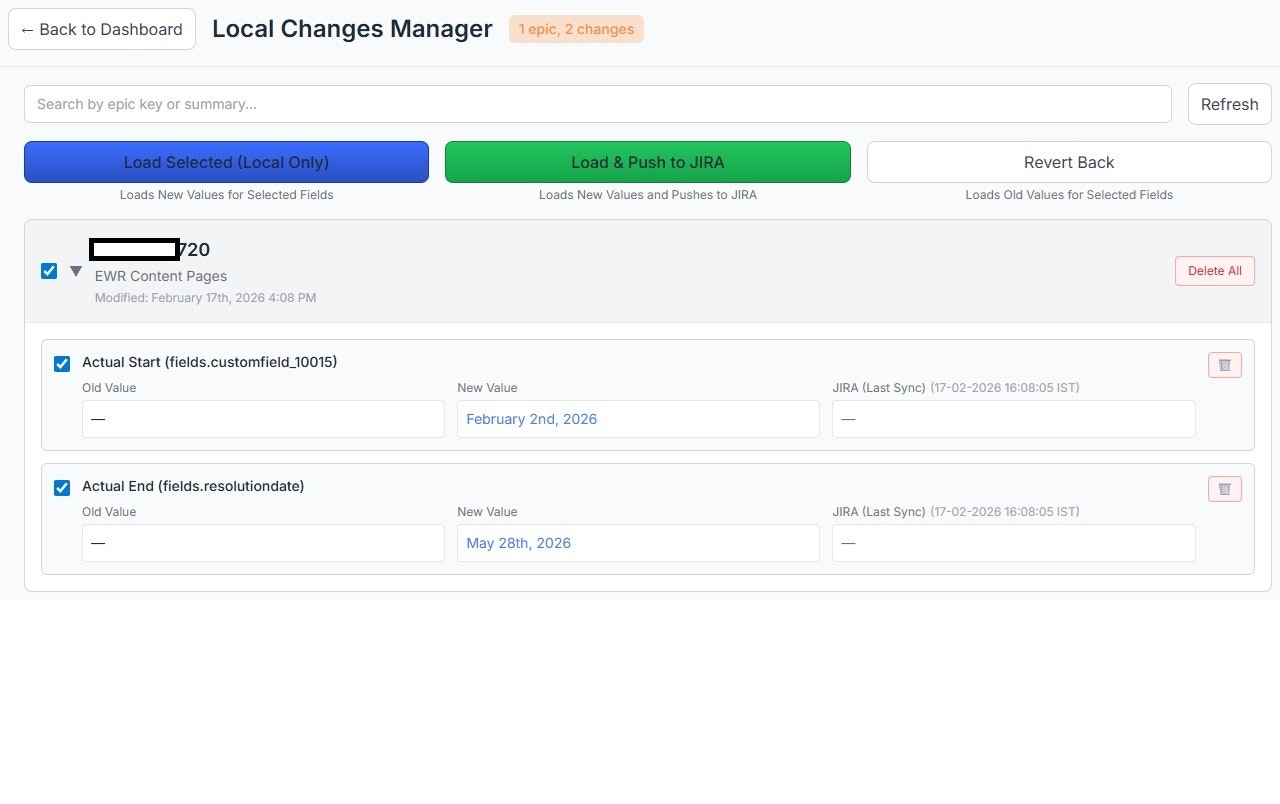Click the Old Value field for Actual Start

(x=262, y=419)
